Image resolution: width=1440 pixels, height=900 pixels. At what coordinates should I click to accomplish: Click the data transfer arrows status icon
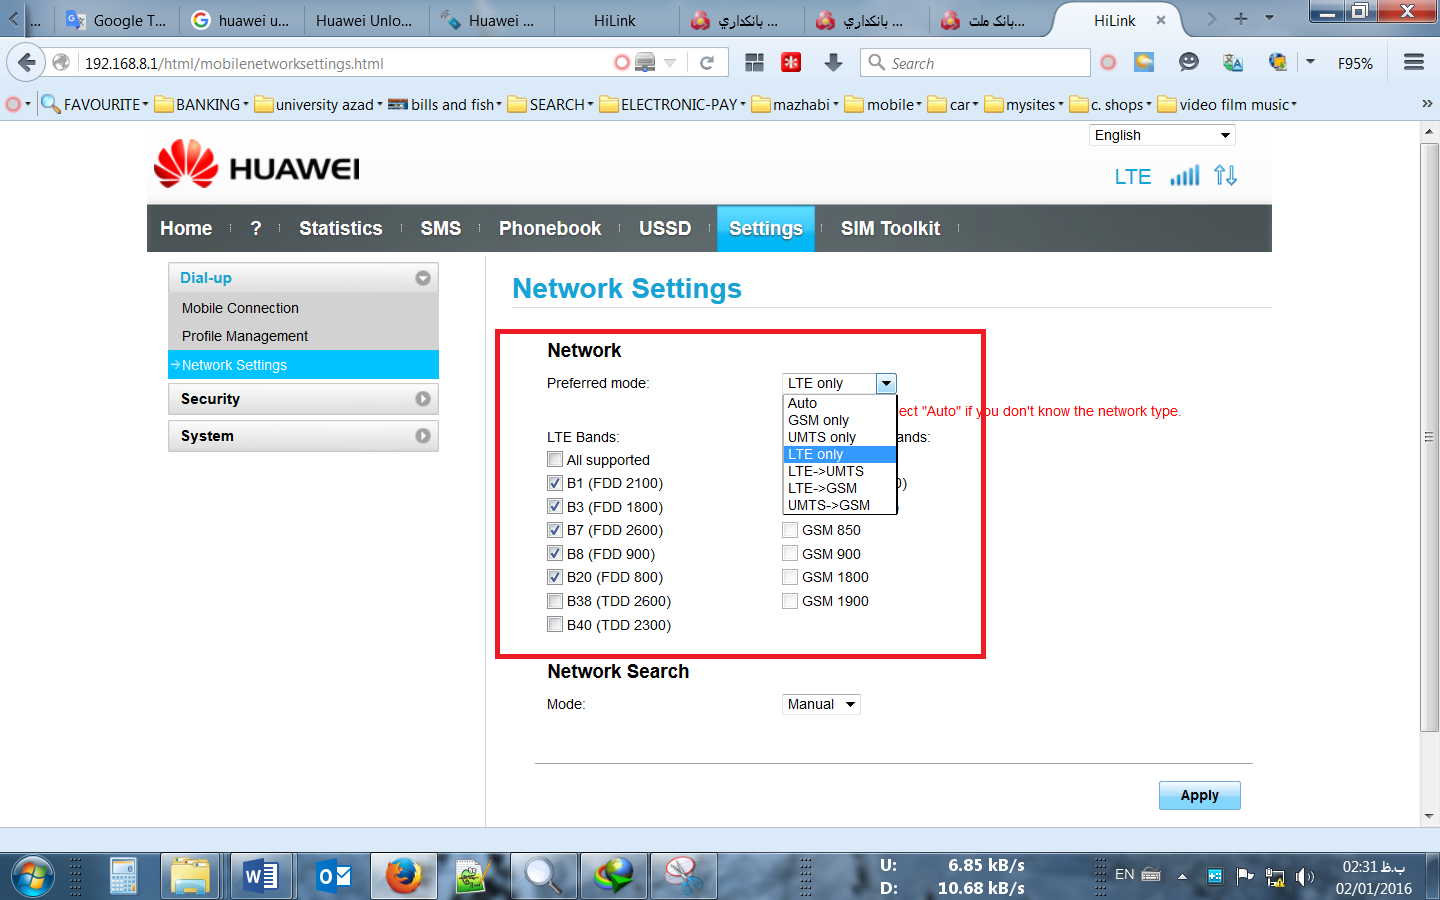pos(1226,176)
